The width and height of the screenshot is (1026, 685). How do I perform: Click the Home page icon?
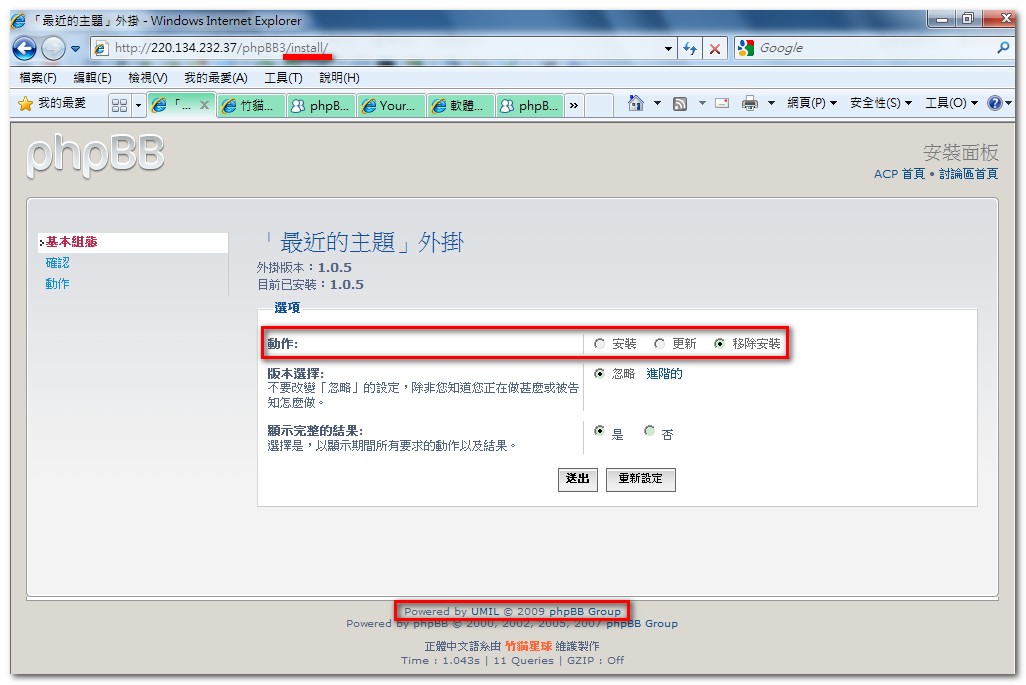(635, 104)
